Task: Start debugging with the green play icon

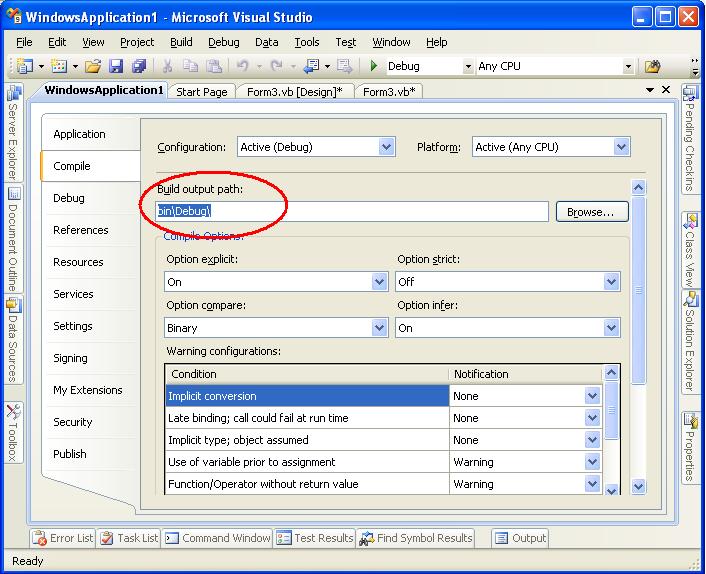Action: (x=374, y=66)
